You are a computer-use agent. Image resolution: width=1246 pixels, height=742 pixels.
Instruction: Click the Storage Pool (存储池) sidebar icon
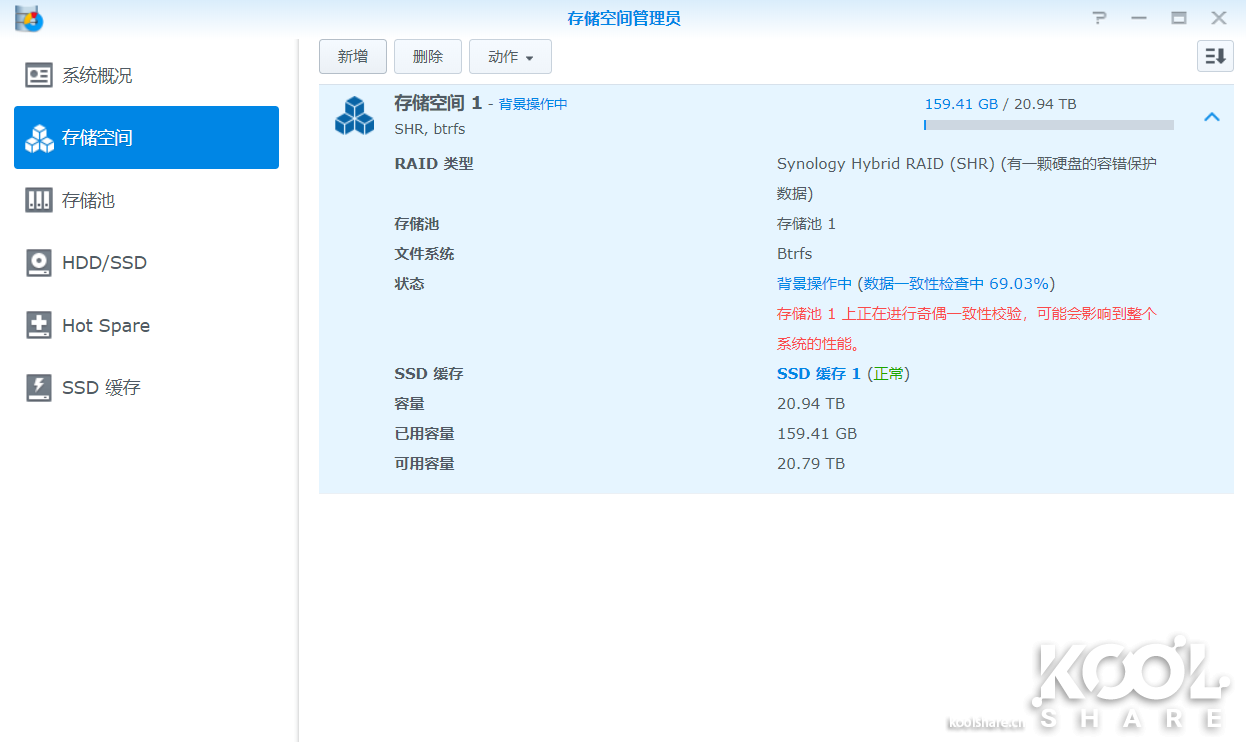point(39,201)
